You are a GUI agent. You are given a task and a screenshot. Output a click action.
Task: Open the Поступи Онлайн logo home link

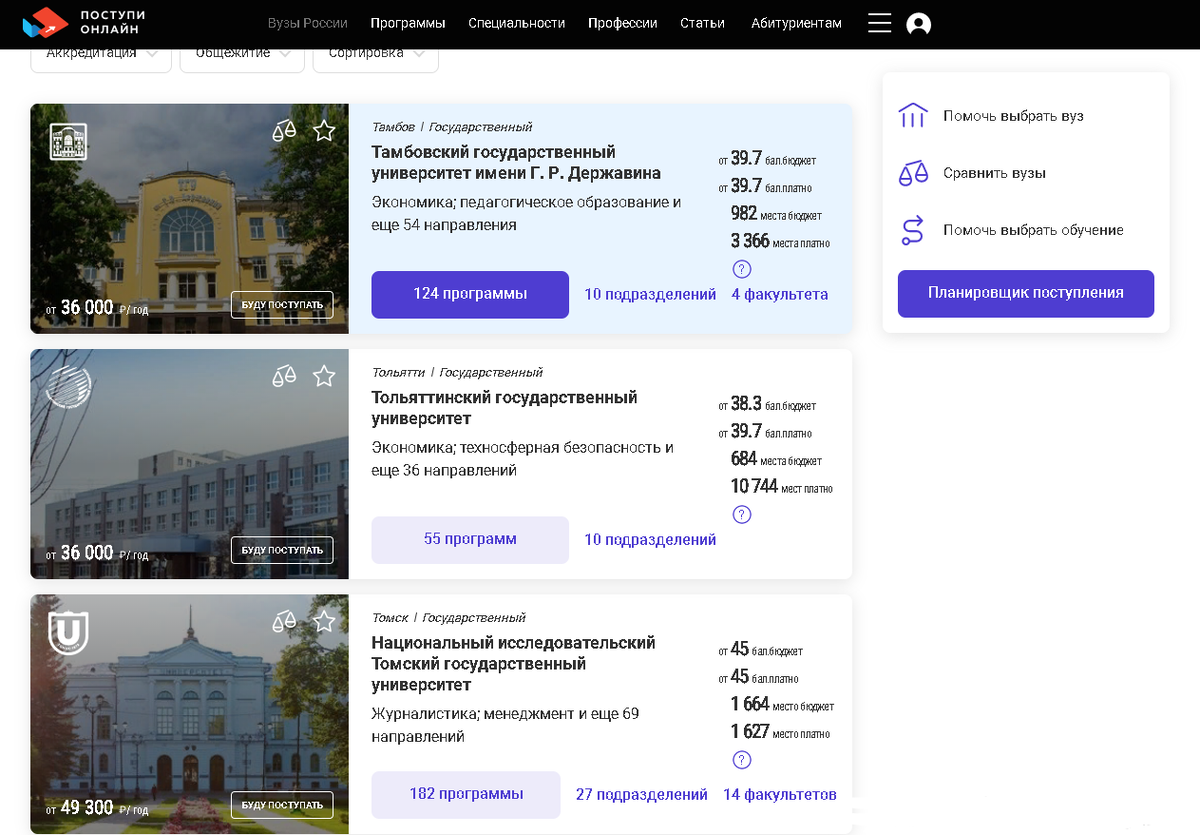pos(83,23)
